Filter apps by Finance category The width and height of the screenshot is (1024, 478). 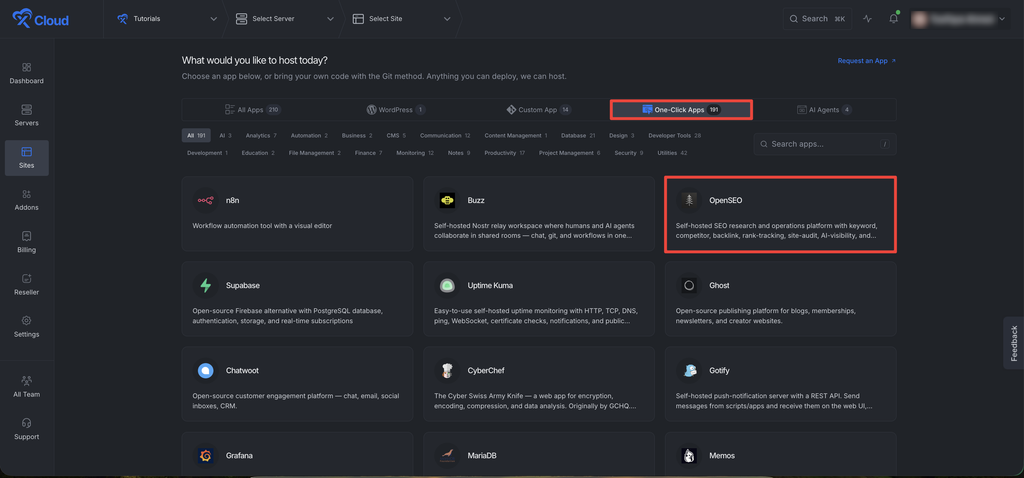368,153
